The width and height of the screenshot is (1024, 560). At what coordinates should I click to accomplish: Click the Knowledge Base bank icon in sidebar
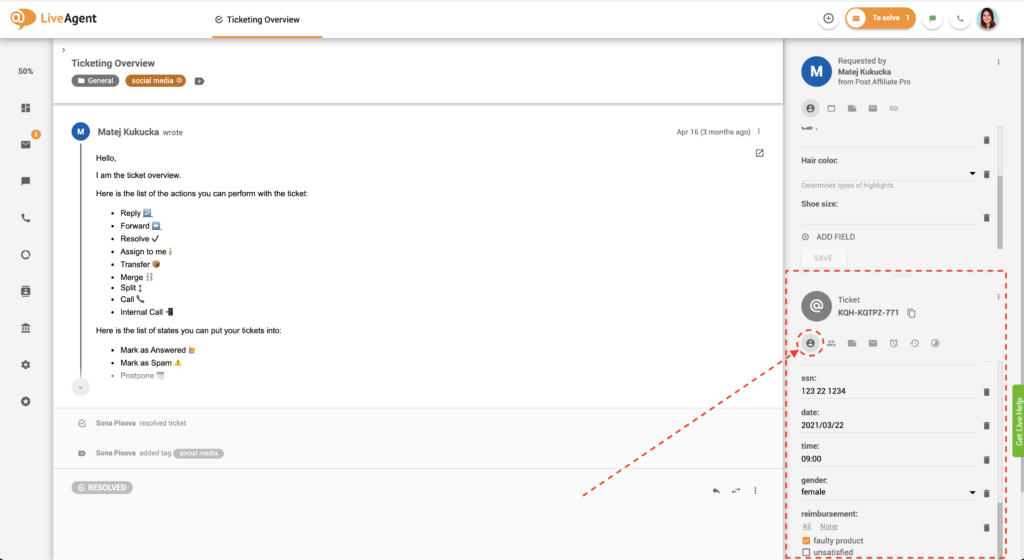point(26,328)
